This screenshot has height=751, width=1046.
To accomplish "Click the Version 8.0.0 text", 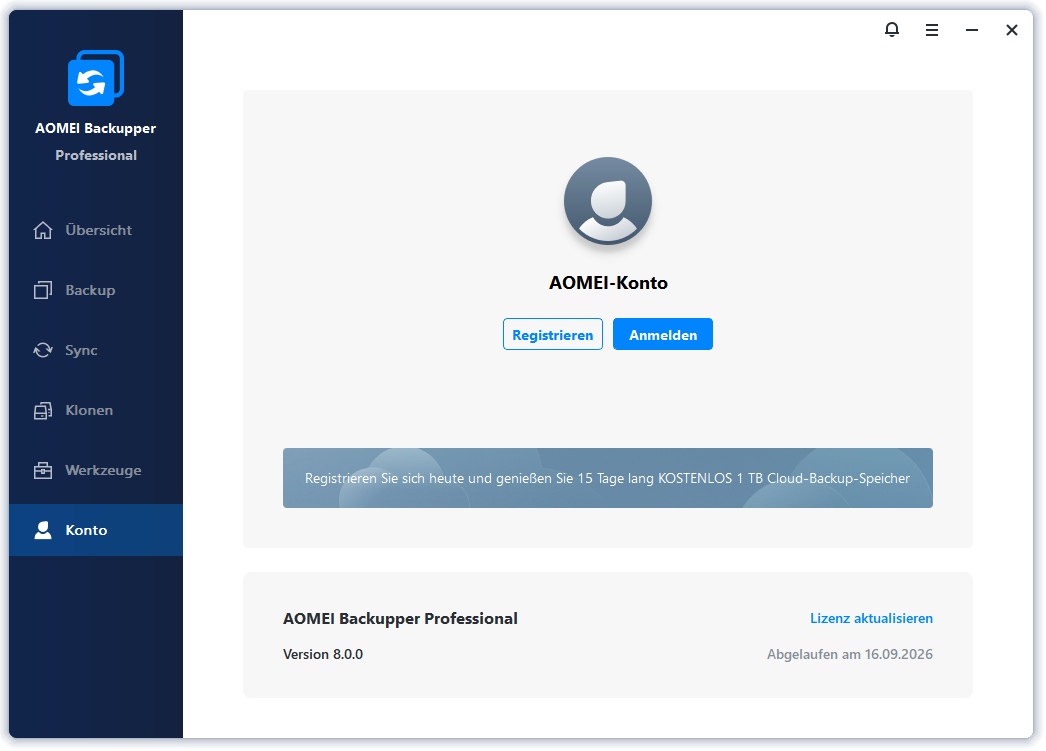I will point(323,654).
